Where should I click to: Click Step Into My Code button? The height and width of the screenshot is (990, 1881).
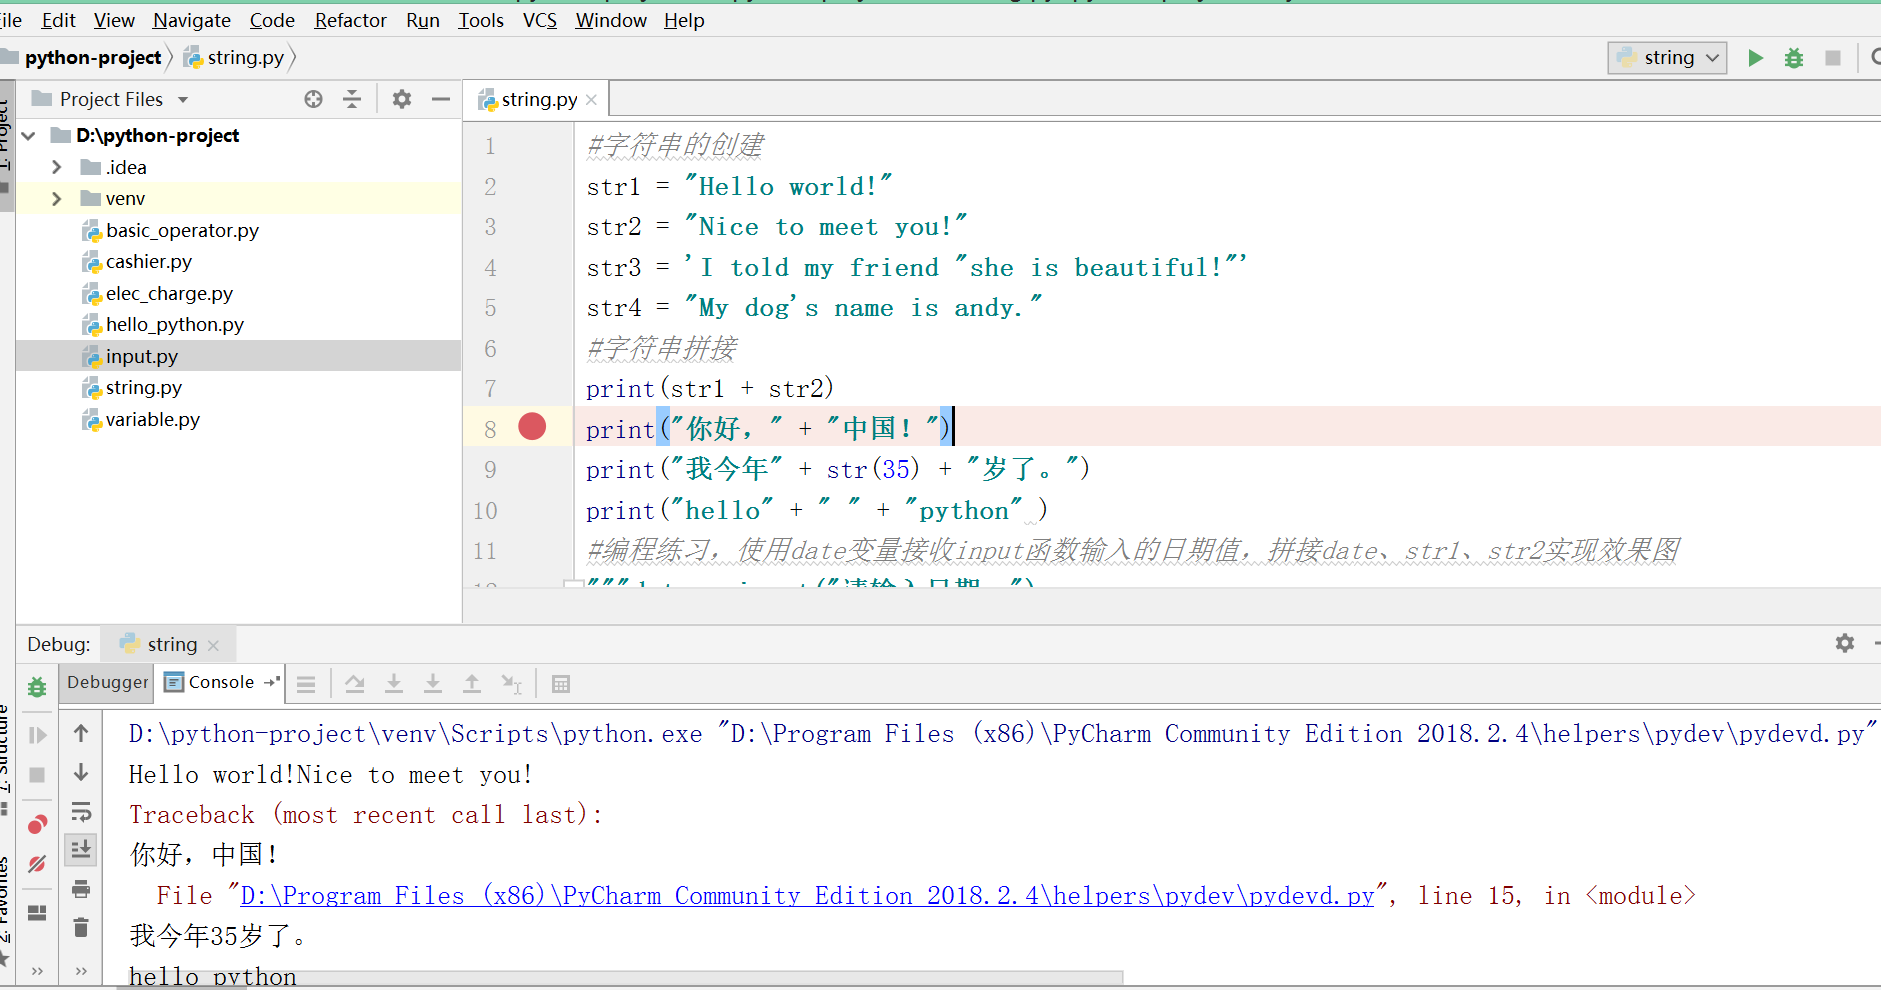433,684
